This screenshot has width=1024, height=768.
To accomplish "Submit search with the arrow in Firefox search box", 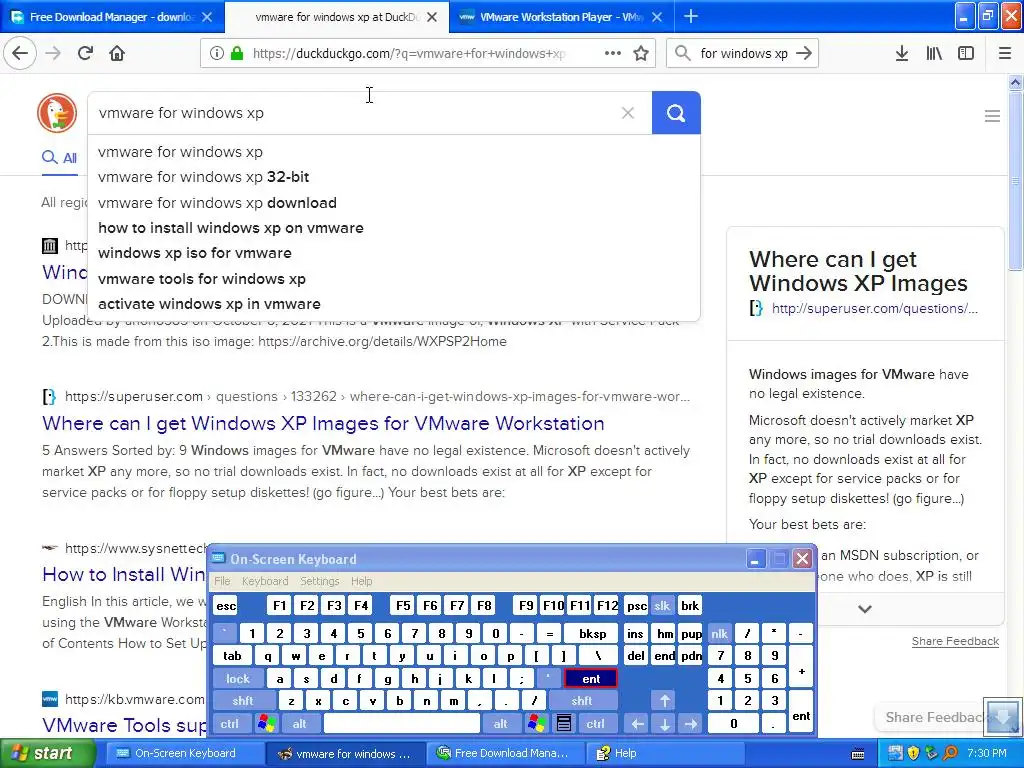I will click(x=804, y=54).
